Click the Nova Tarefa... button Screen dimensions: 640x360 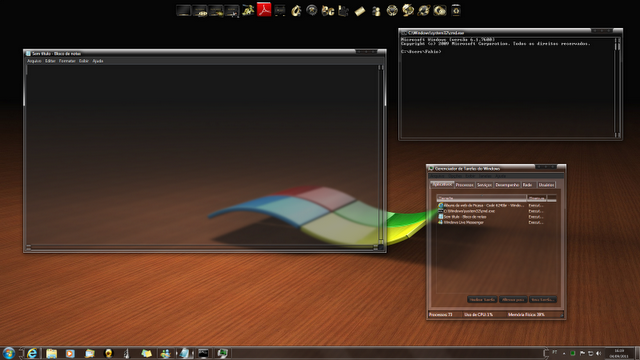coord(542,300)
